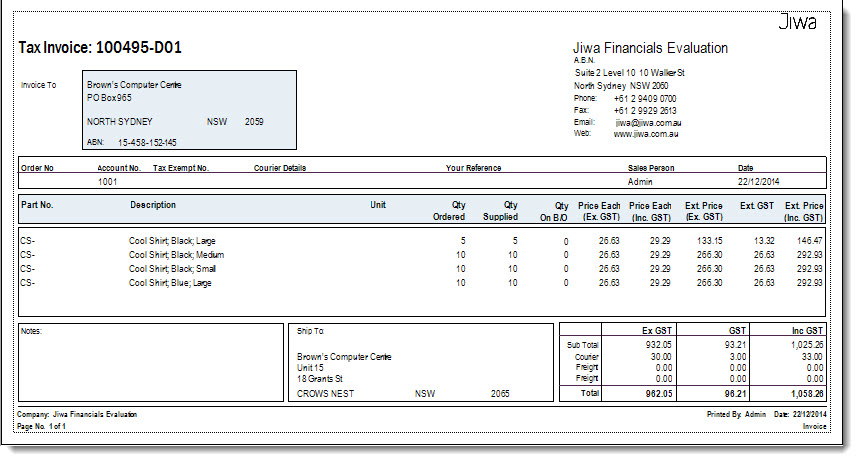This screenshot has width=858, height=461.
Task: Select the Brown's Computer Centre invoice-to name
Action: (x=134, y=85)
